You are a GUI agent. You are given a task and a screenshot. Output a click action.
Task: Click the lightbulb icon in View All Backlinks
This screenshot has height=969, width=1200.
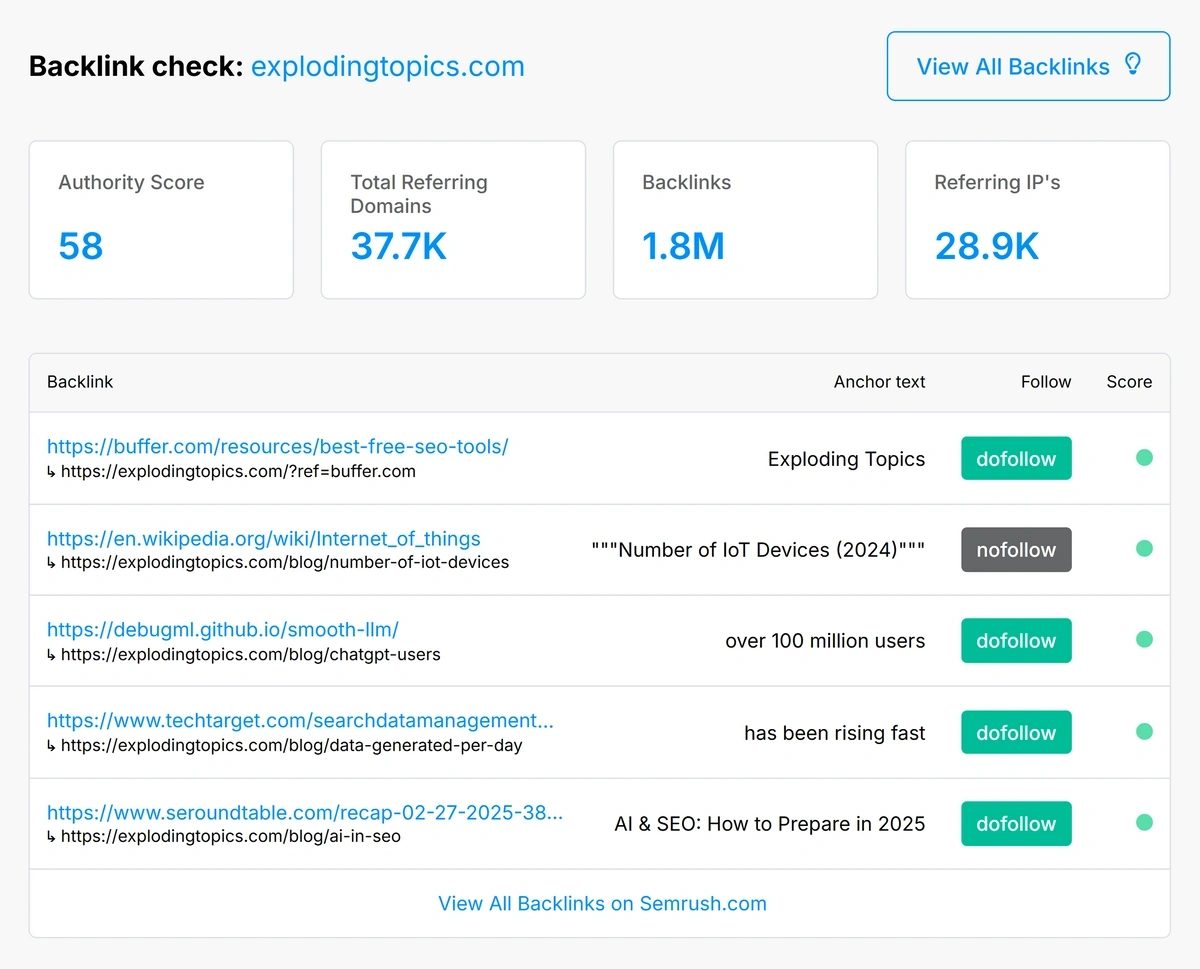click(x=1132, y=64)
